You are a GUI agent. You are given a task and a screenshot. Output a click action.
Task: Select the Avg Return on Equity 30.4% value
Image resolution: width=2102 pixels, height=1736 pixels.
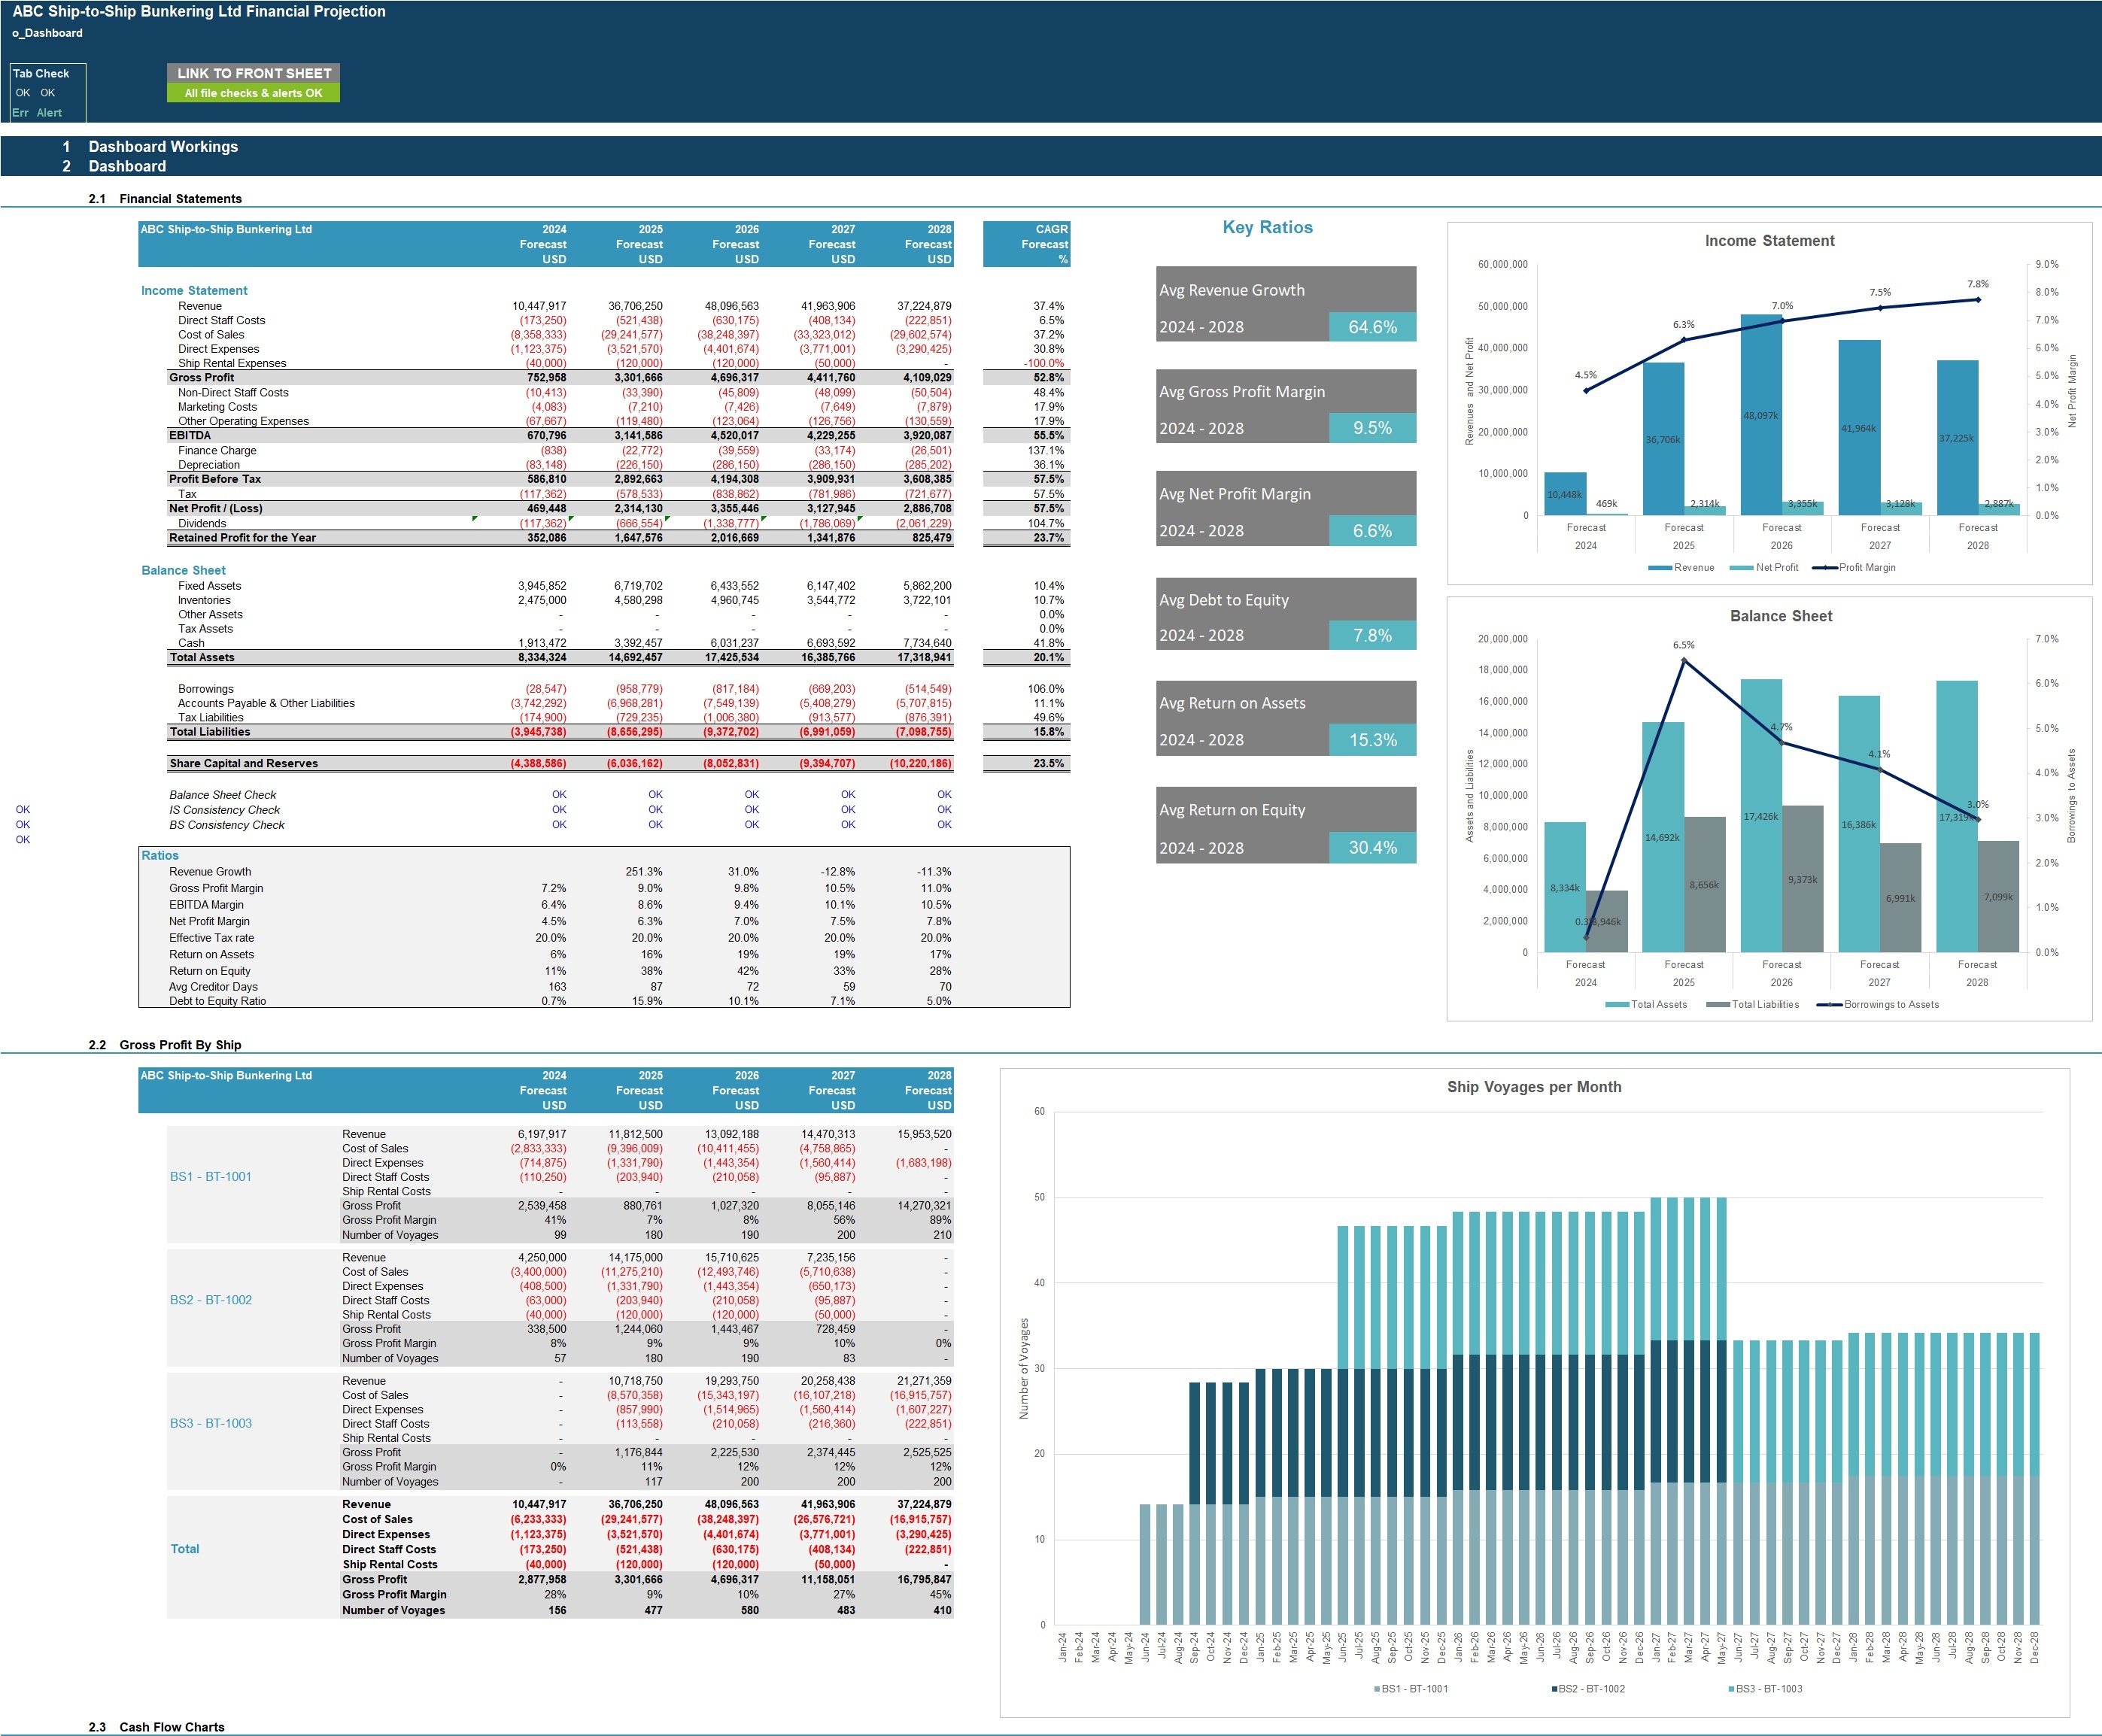point(1372,847)
